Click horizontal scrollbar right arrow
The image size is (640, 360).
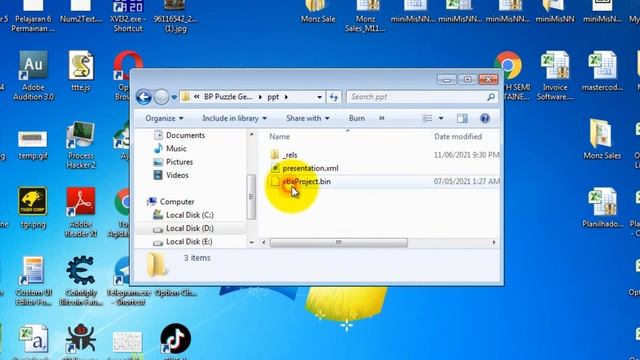[x=494, y=242]
